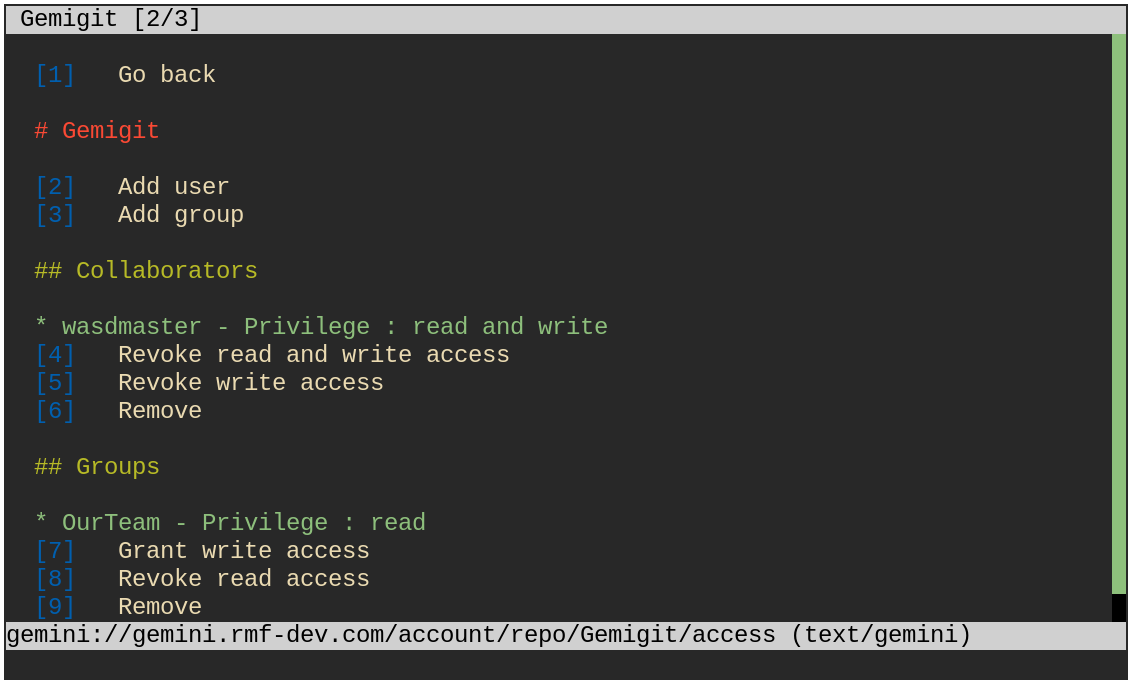
Task: Open the Add user link
Action: coord(173,186)
